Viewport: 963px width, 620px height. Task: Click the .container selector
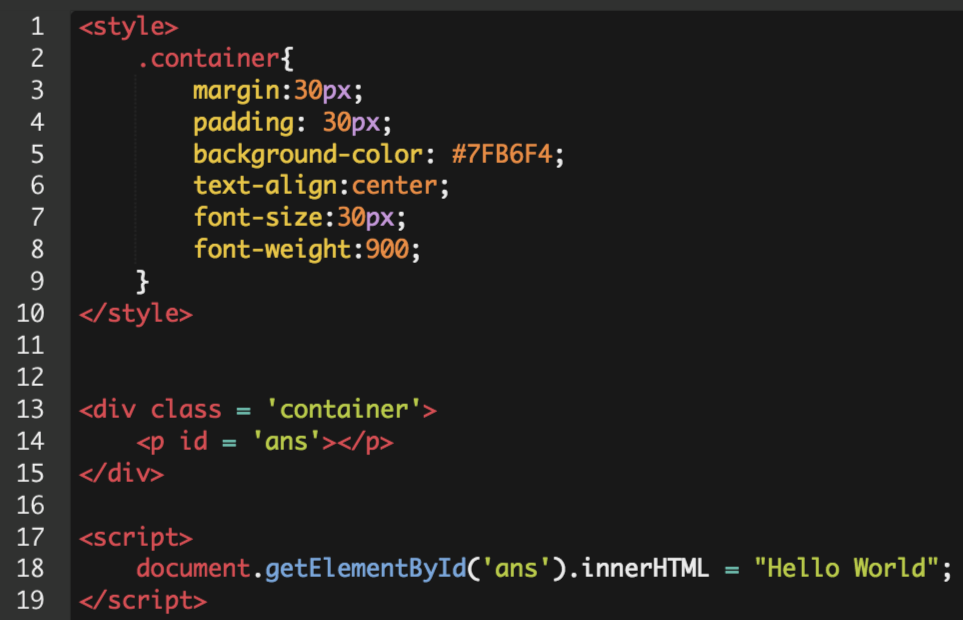209,59
